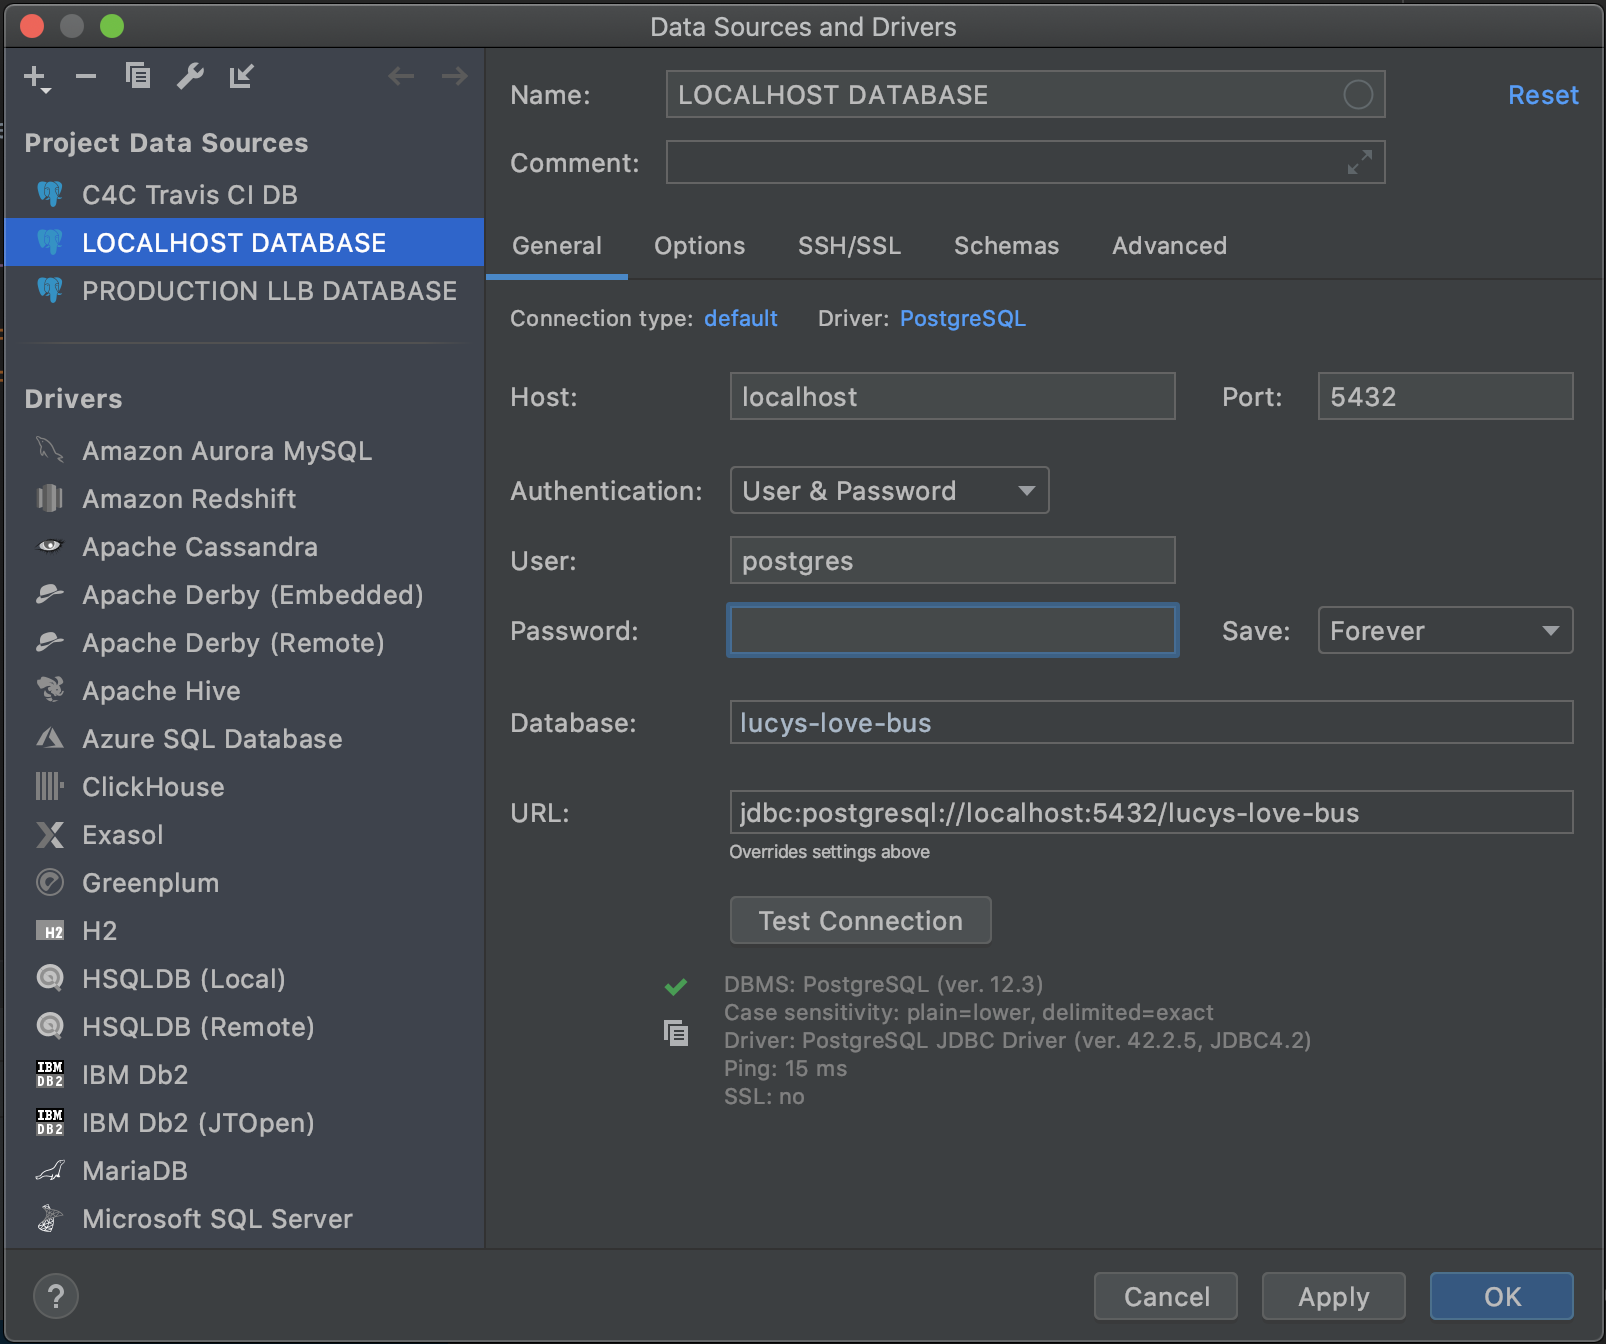Open driver properties with the wrench icon
1606x1344 pixels.
[192, 75]
